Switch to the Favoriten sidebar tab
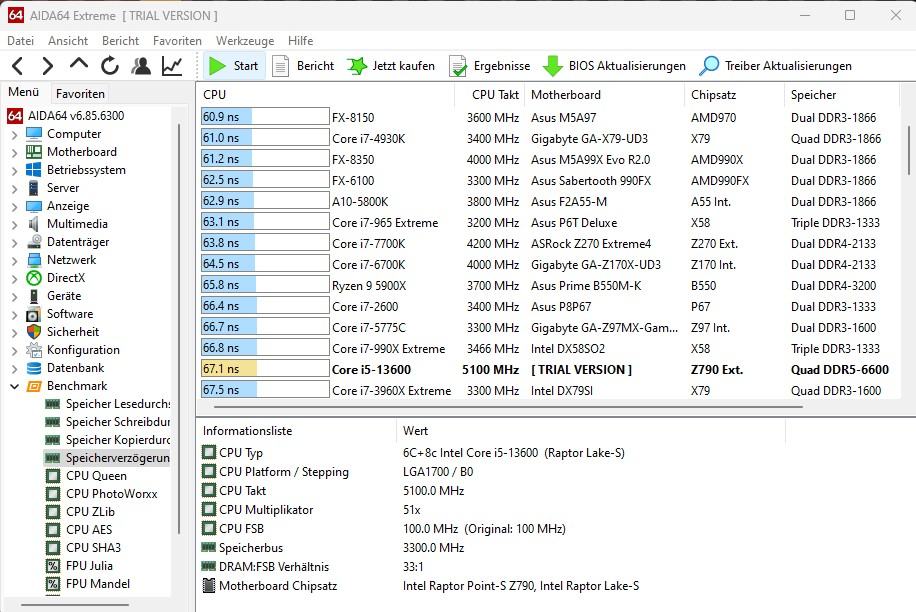This screenshot has height=612, width=916. click(80, 93)
